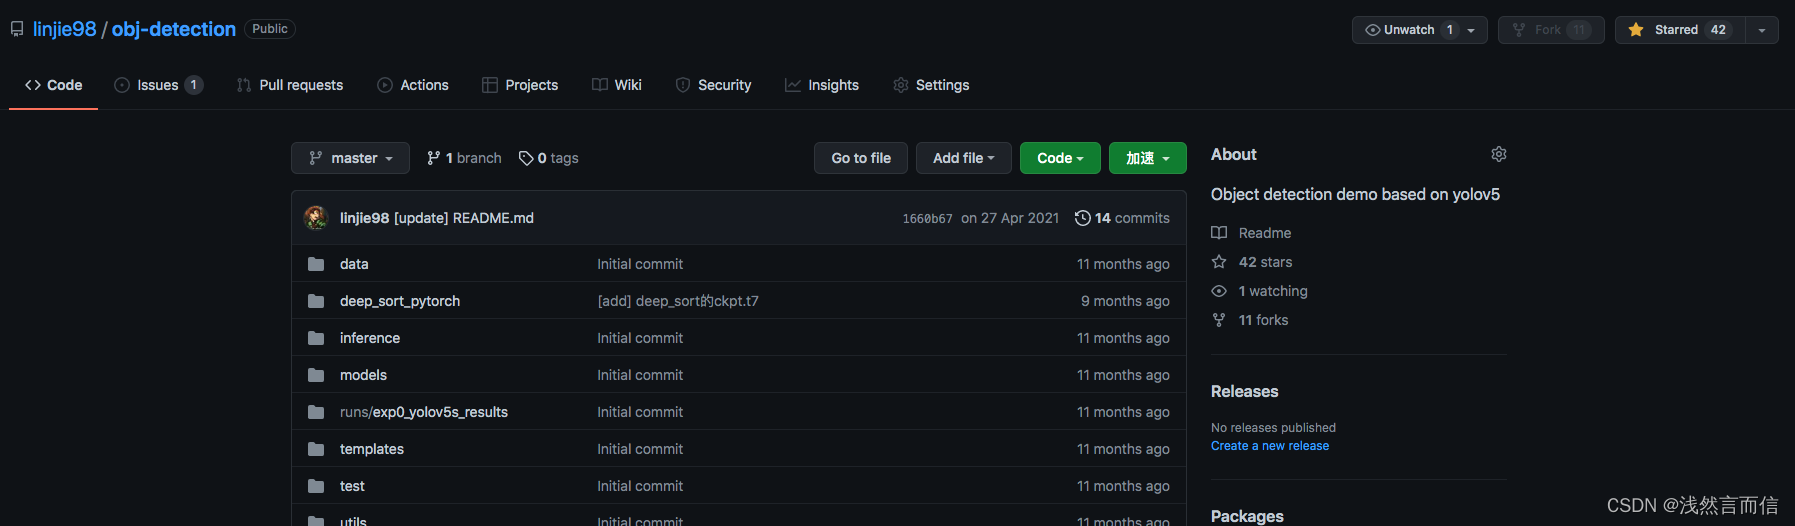Open the Pull requests tab
Viewport: 1795px width, 526px height.
[x=290, y=85]
